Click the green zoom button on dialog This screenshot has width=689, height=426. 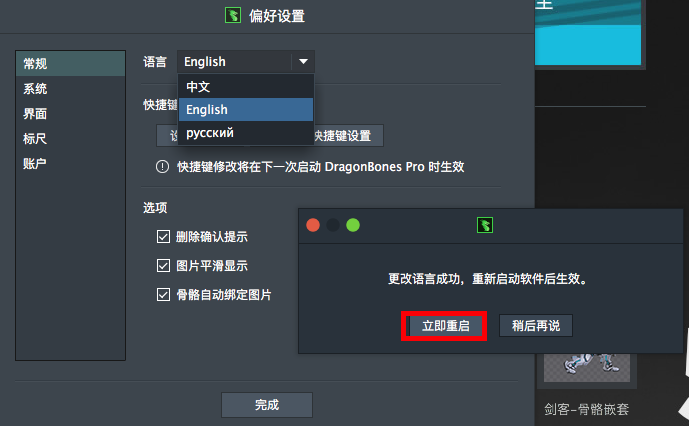tap(353, 225)
